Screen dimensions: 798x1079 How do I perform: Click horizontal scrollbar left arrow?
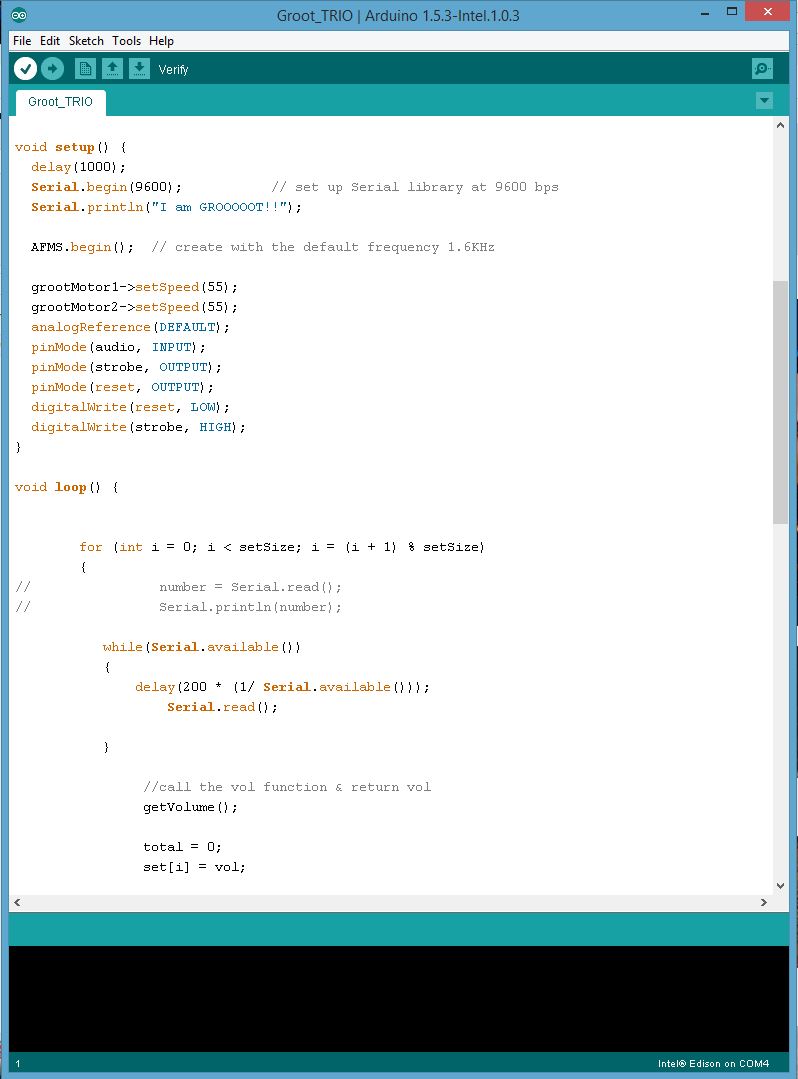(17, 902)
